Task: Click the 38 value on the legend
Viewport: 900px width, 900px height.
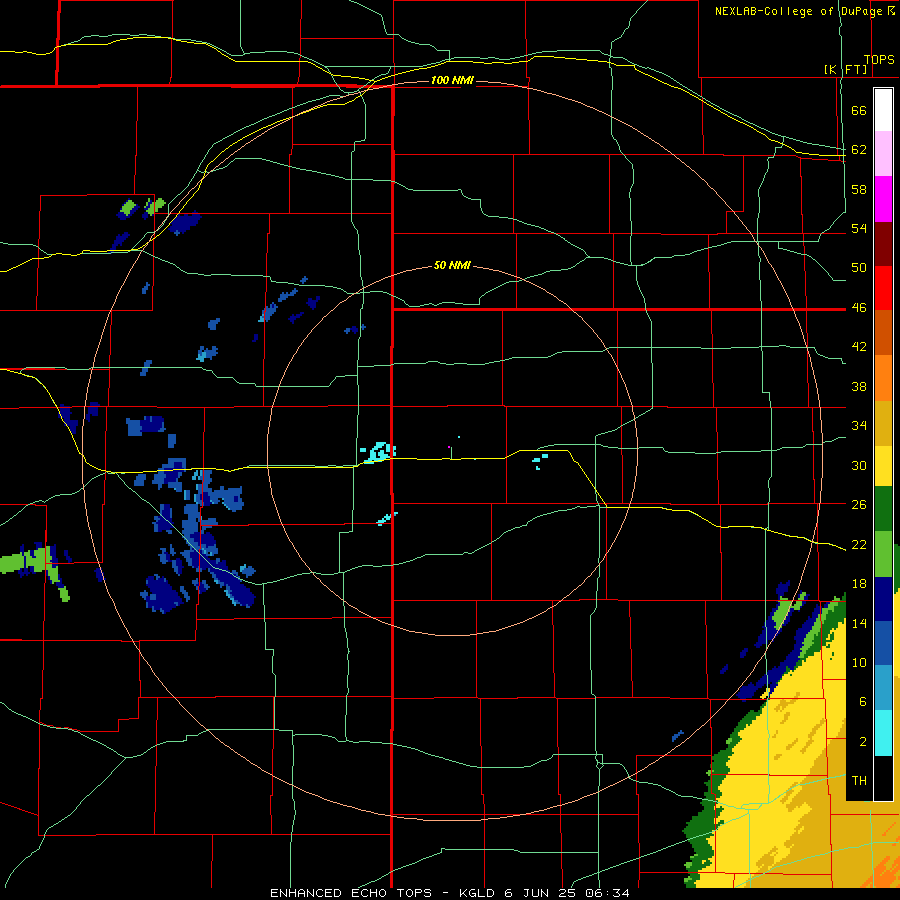Action: click(859, 386)
